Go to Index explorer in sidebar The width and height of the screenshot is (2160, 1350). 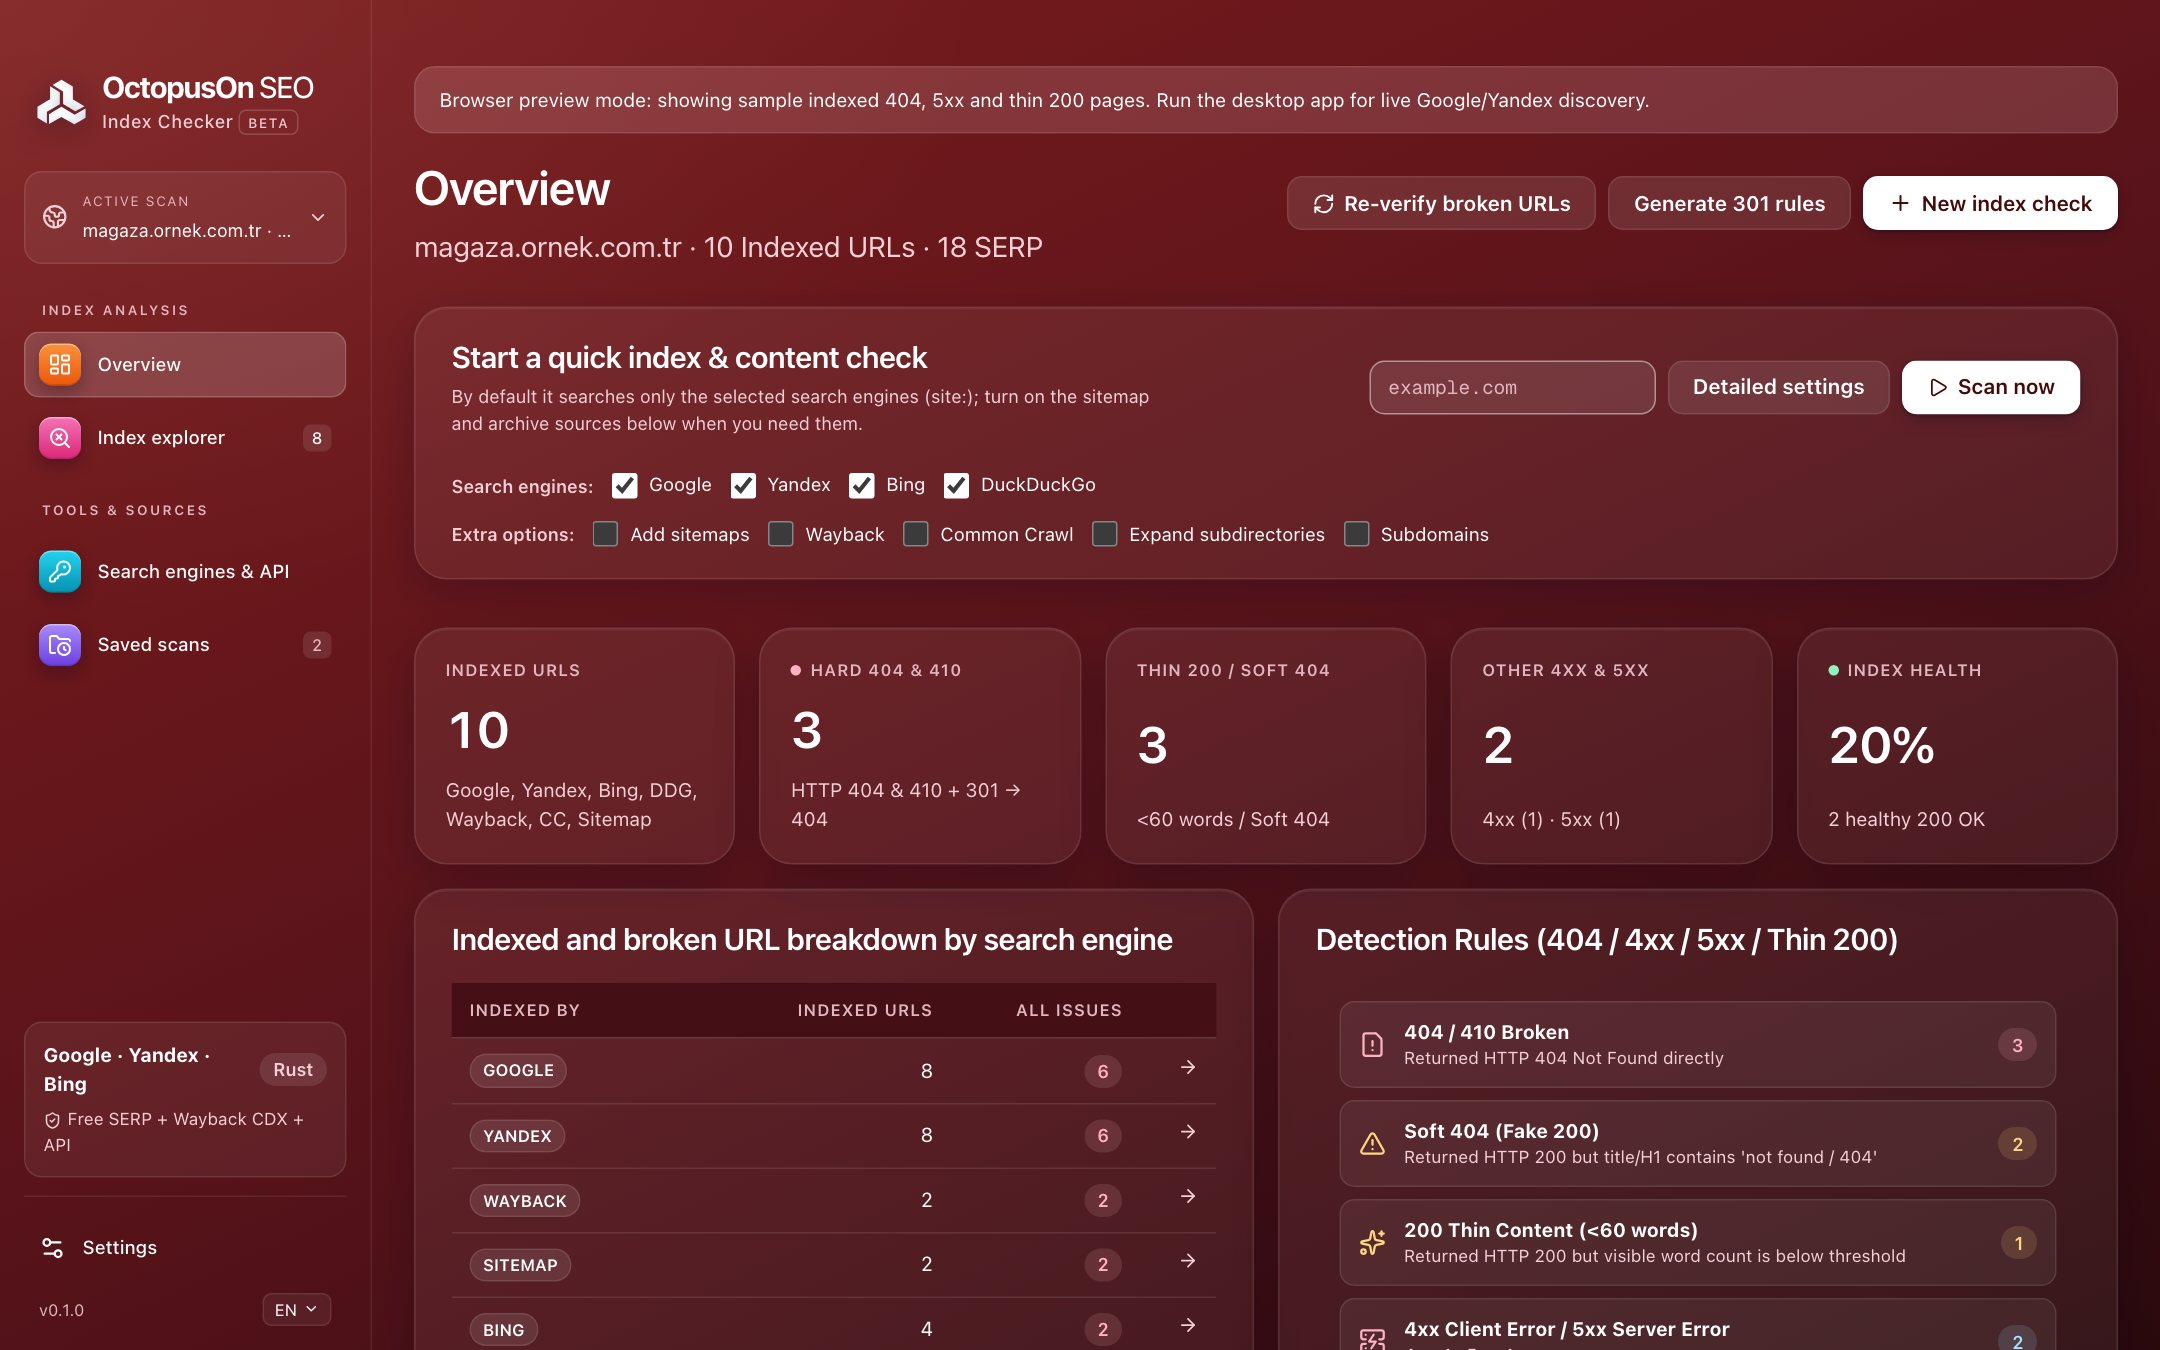coord(185,437)
